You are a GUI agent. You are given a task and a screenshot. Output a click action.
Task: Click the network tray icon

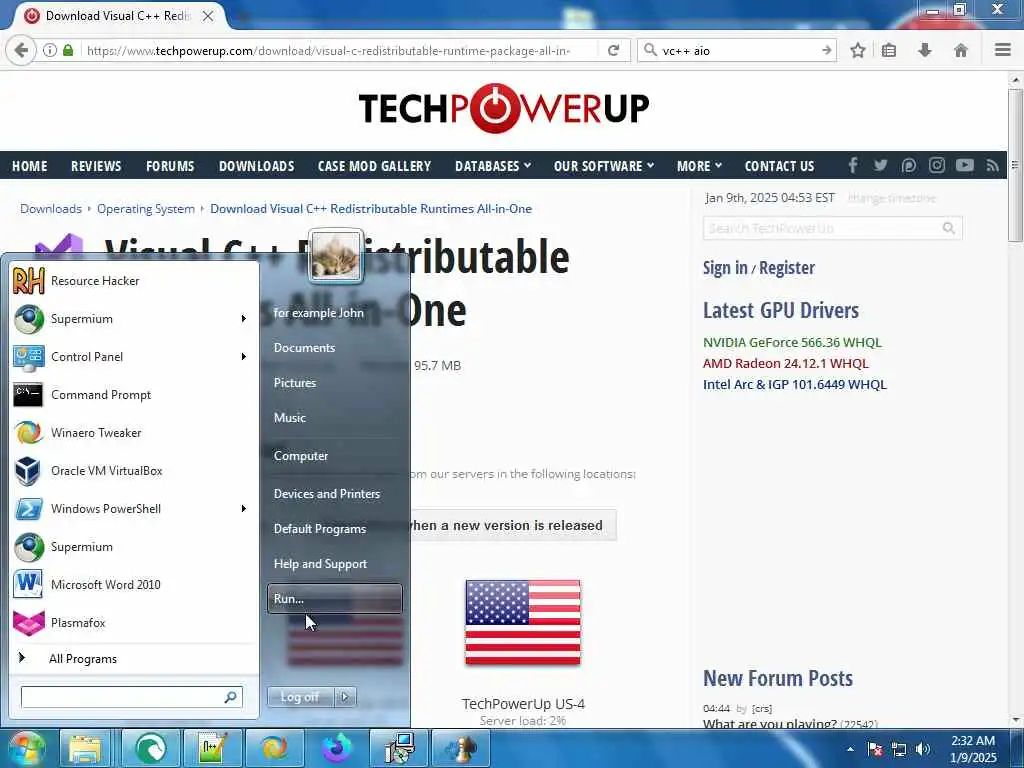coord(899,749)
